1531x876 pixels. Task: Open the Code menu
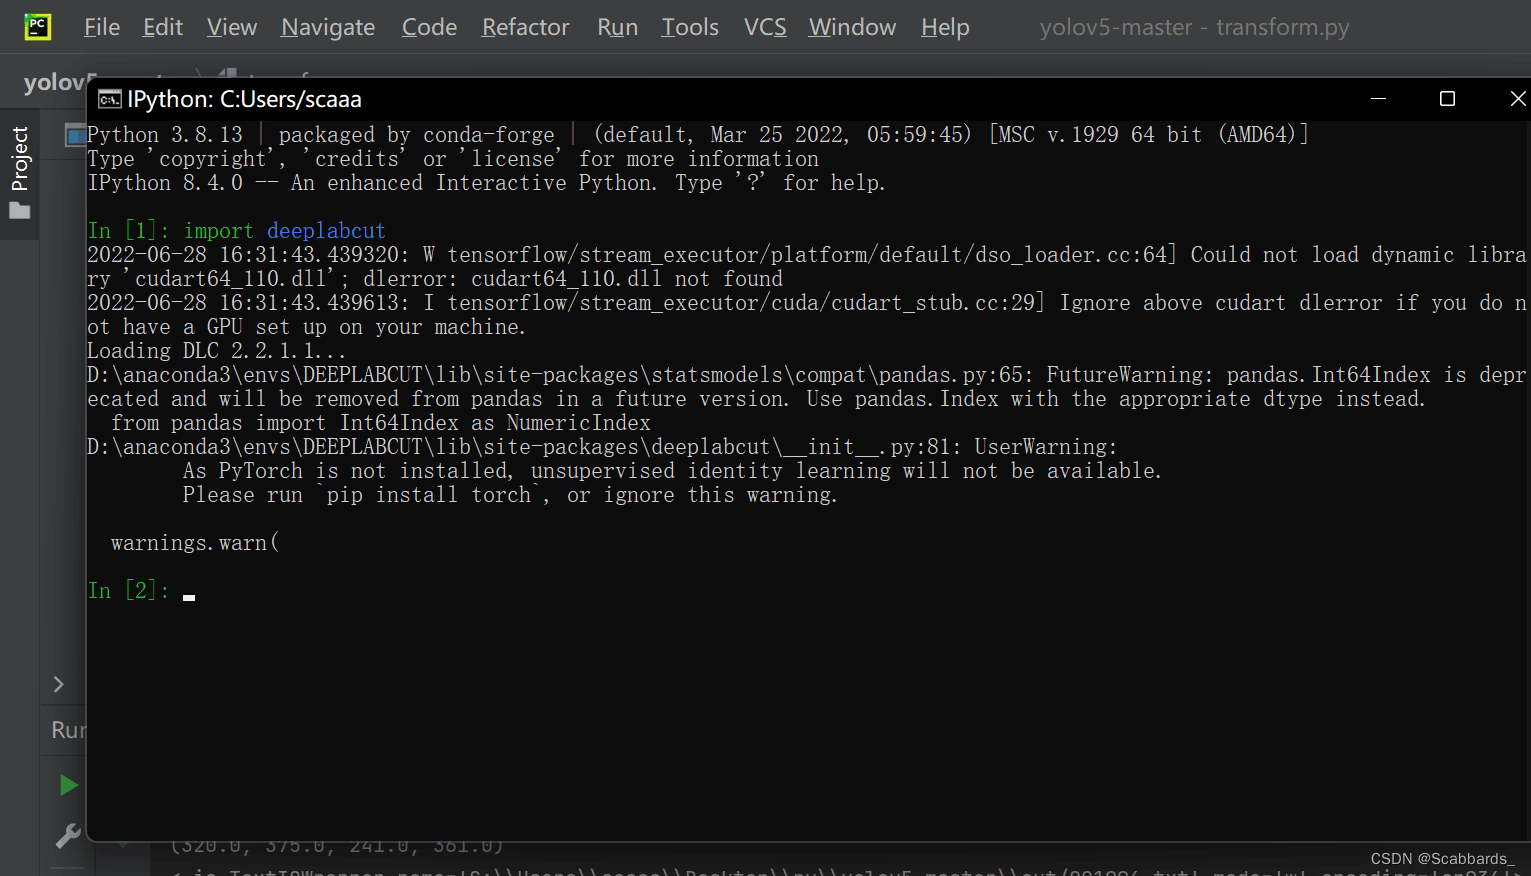pos(429,27)
